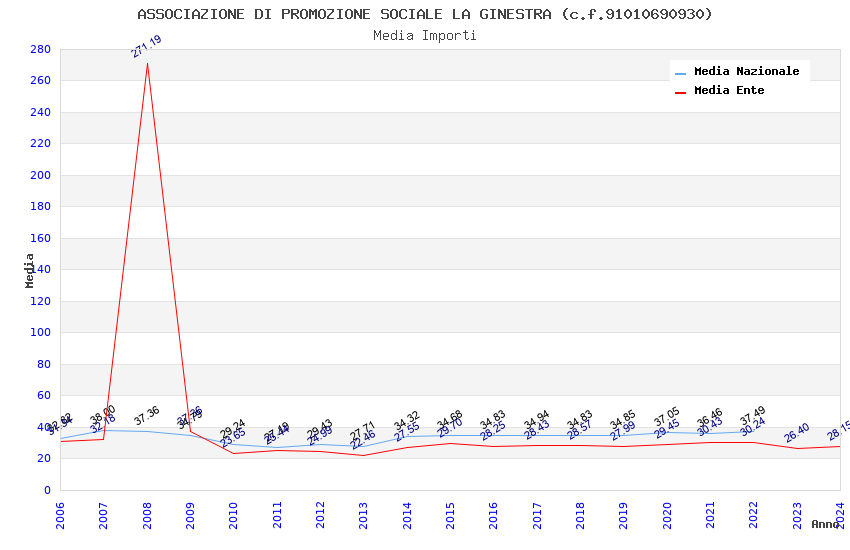
Task: Click the 271.19 peak value label
Action: point(146,46)
